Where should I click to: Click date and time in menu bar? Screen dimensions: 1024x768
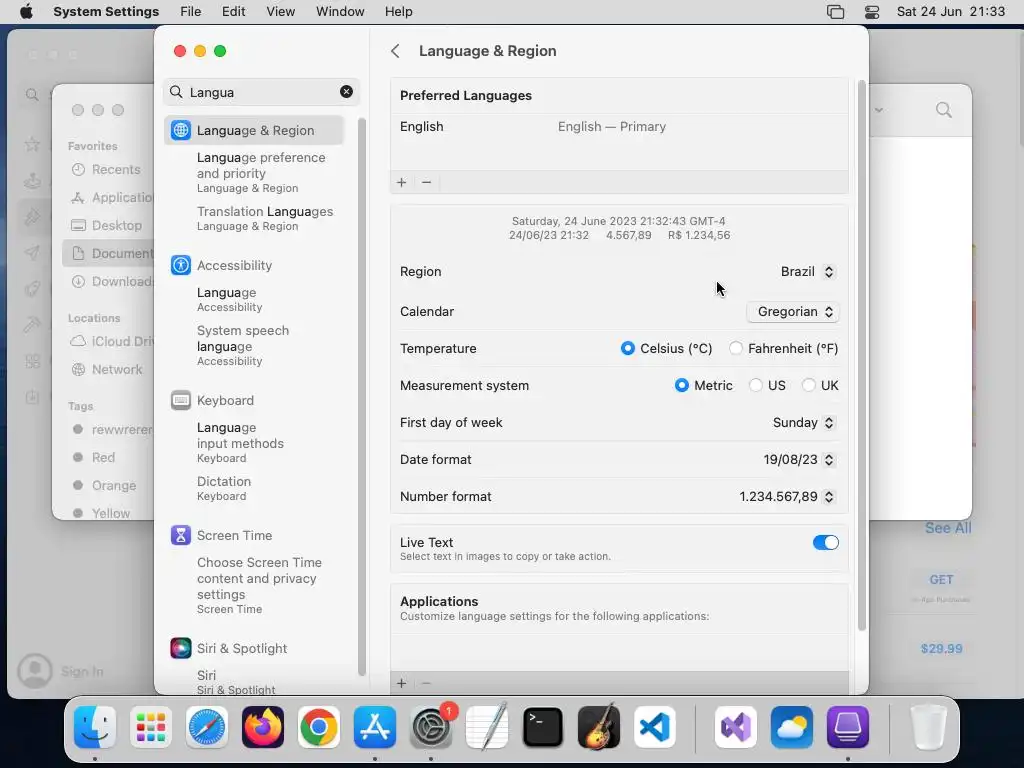pyautogui.click(x=950, y=12)
